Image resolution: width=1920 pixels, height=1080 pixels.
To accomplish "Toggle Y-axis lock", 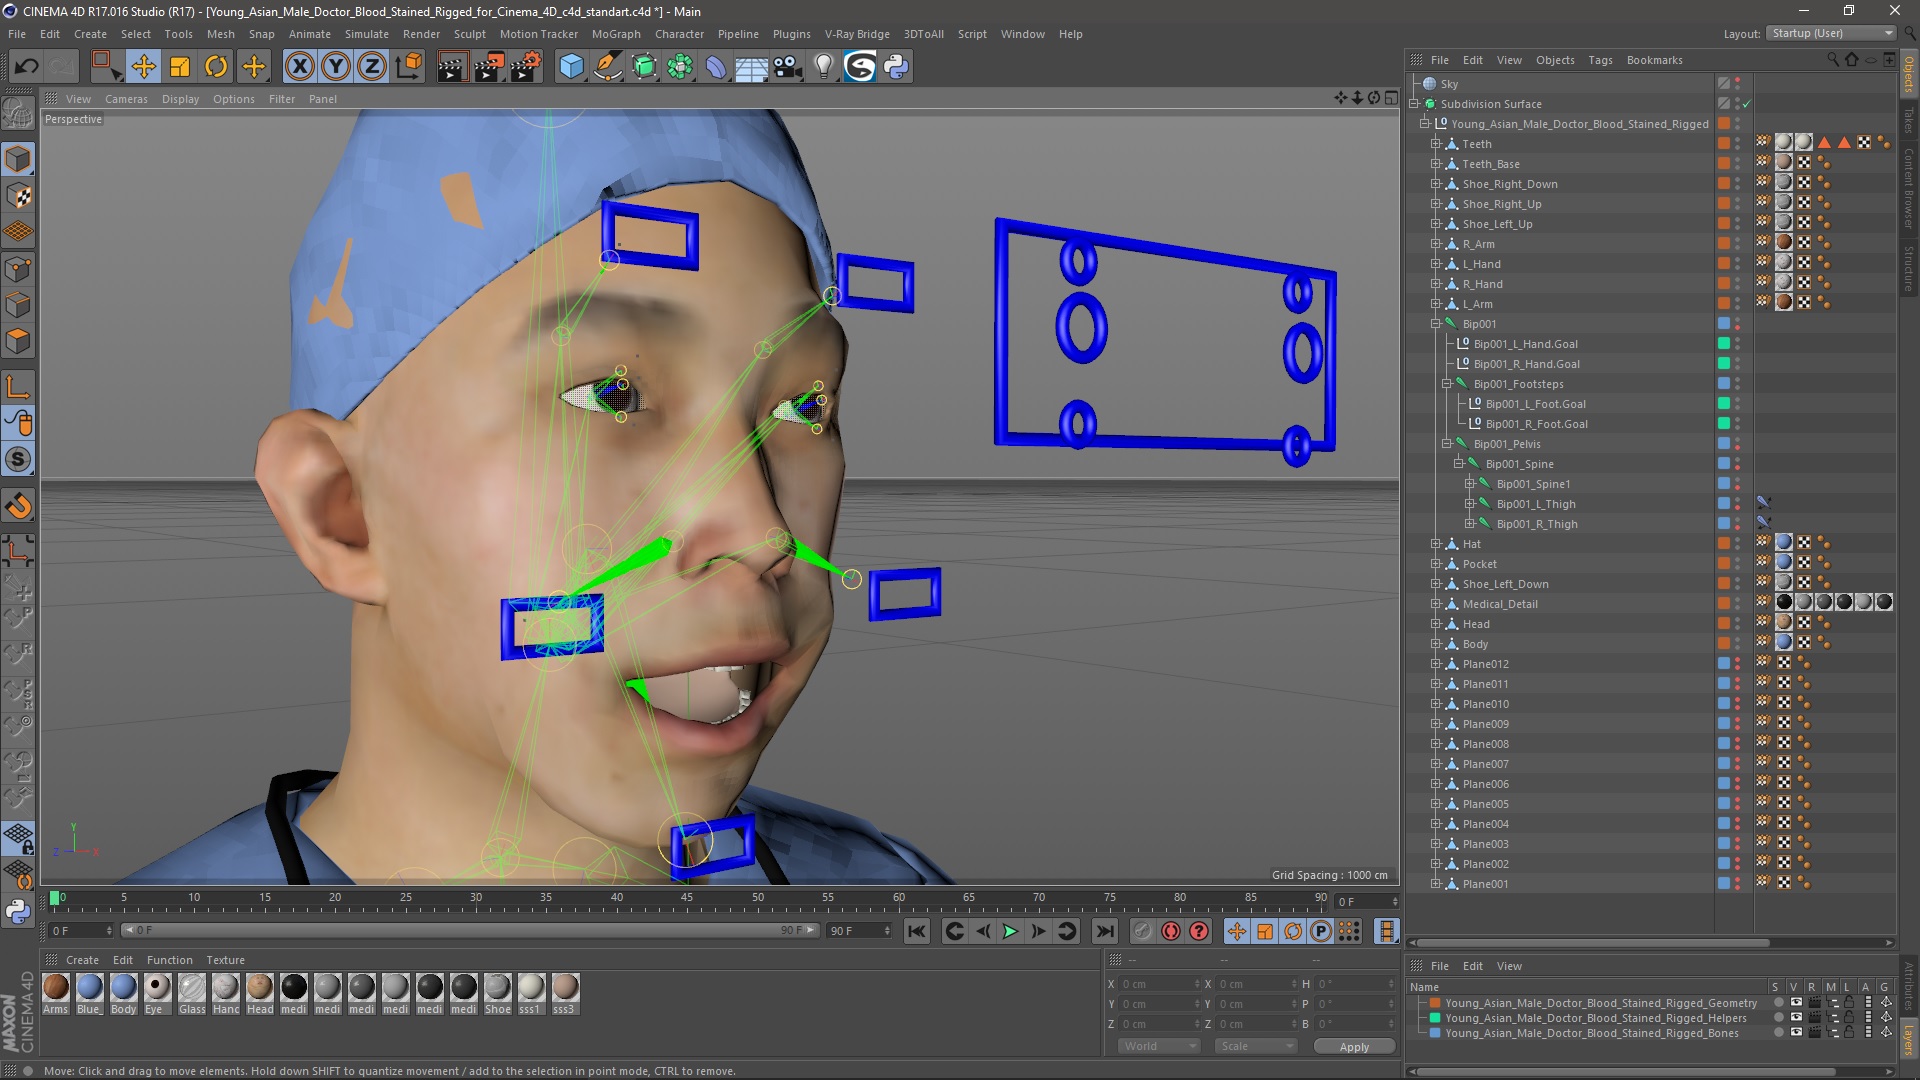I will pos(336,67).
